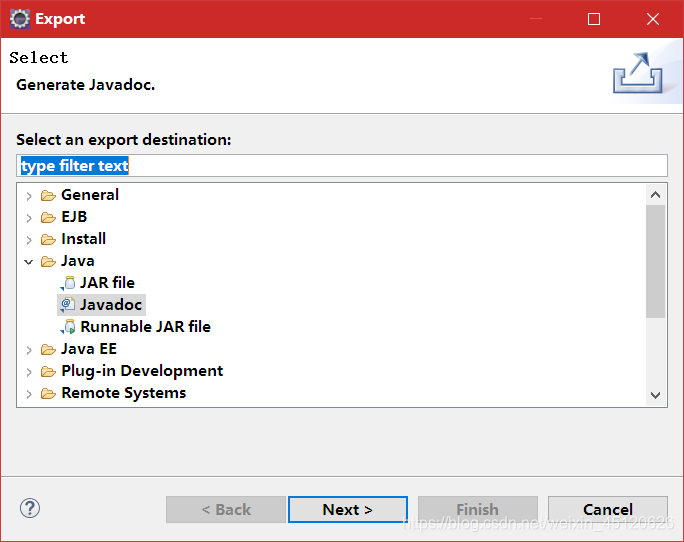The image size is (684, 542).
Task: Click the Eclipse gear icon in title bar
Action: coord(20,19)
